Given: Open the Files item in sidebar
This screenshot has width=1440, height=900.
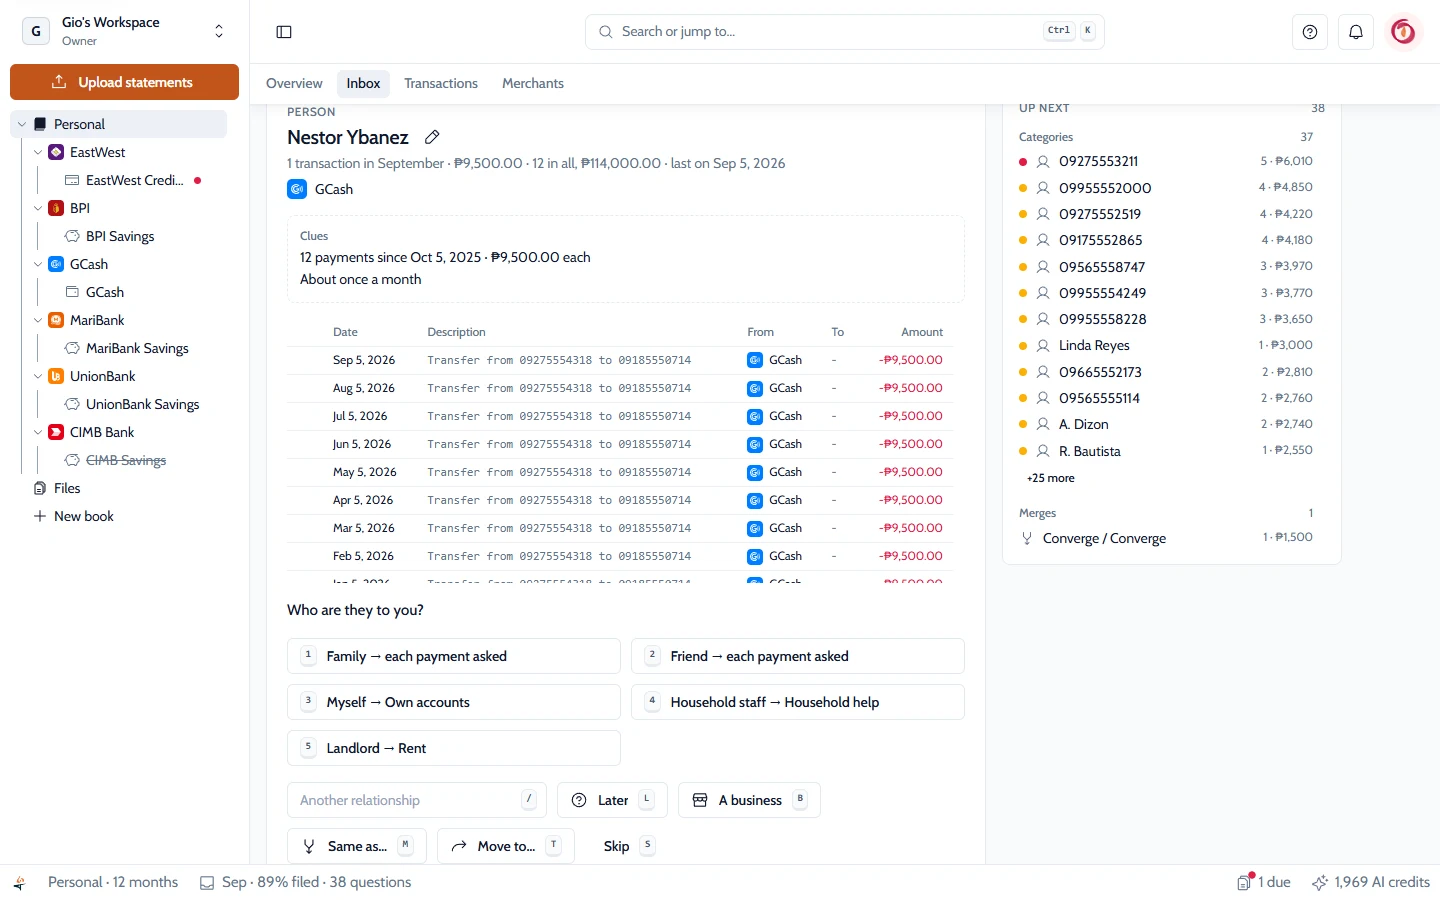Looking at the screenshot, I should click(67, 488).
